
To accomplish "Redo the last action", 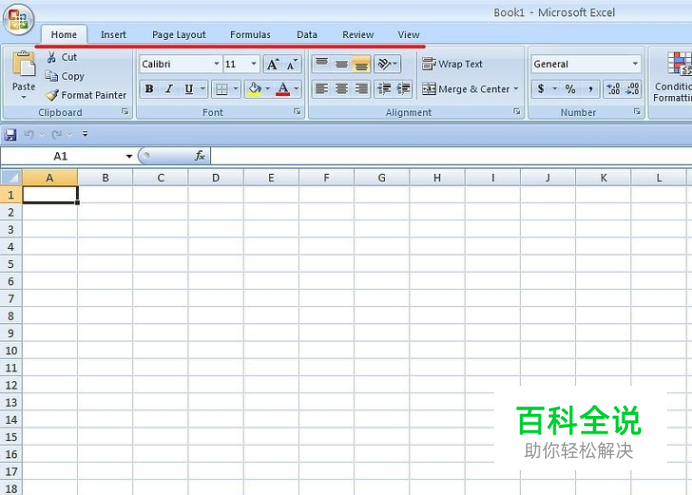I will (x=57, y=134).
